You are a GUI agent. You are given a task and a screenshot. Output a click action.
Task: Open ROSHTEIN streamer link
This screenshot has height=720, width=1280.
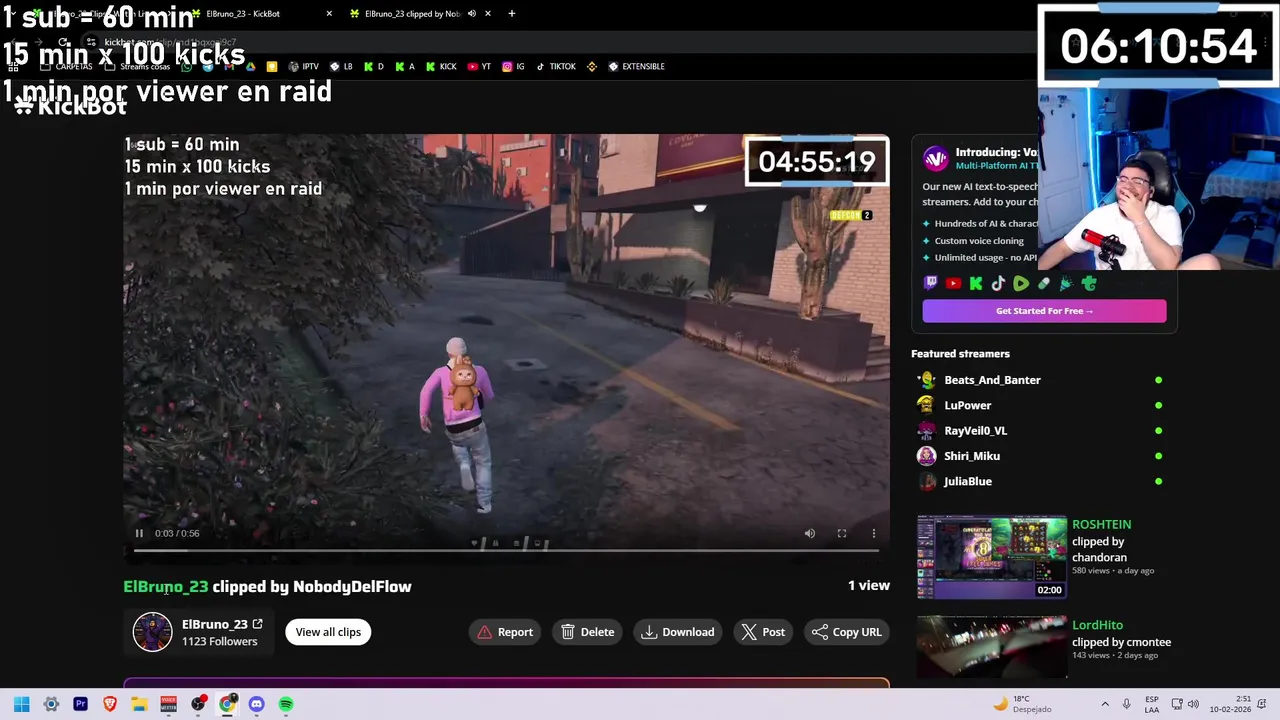click(1101, 524)
